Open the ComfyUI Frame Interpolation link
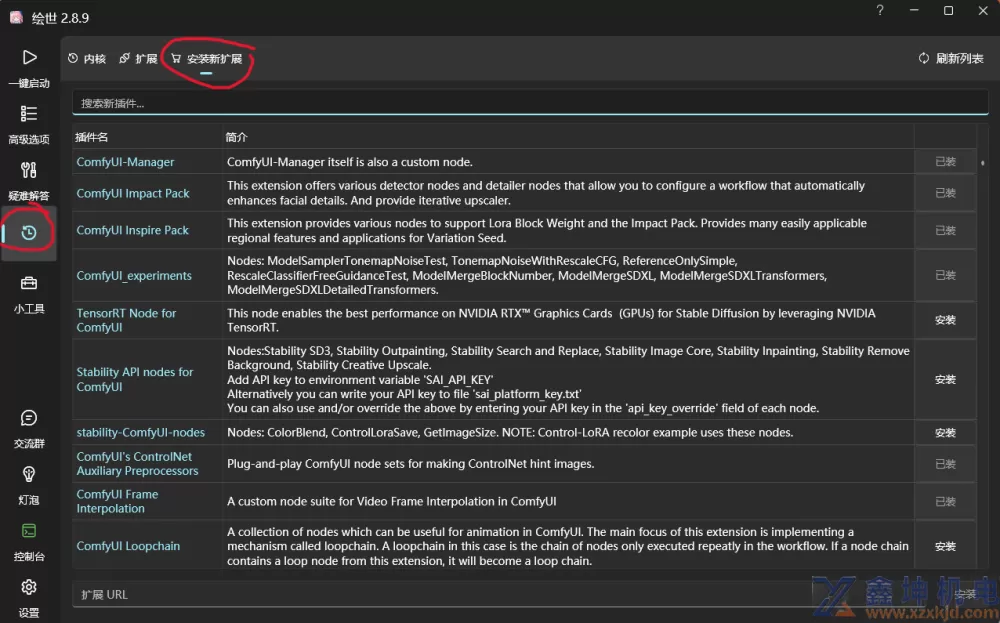The width and height of the screenshot is (1000, 623). coord(117,501)
